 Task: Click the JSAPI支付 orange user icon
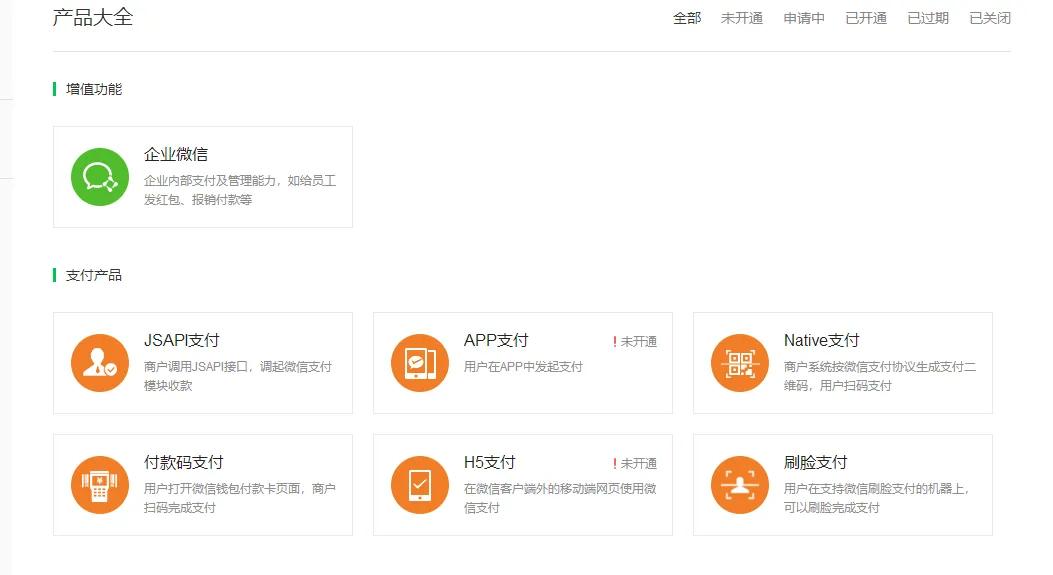pyautogui.click(x=100, y=363)
